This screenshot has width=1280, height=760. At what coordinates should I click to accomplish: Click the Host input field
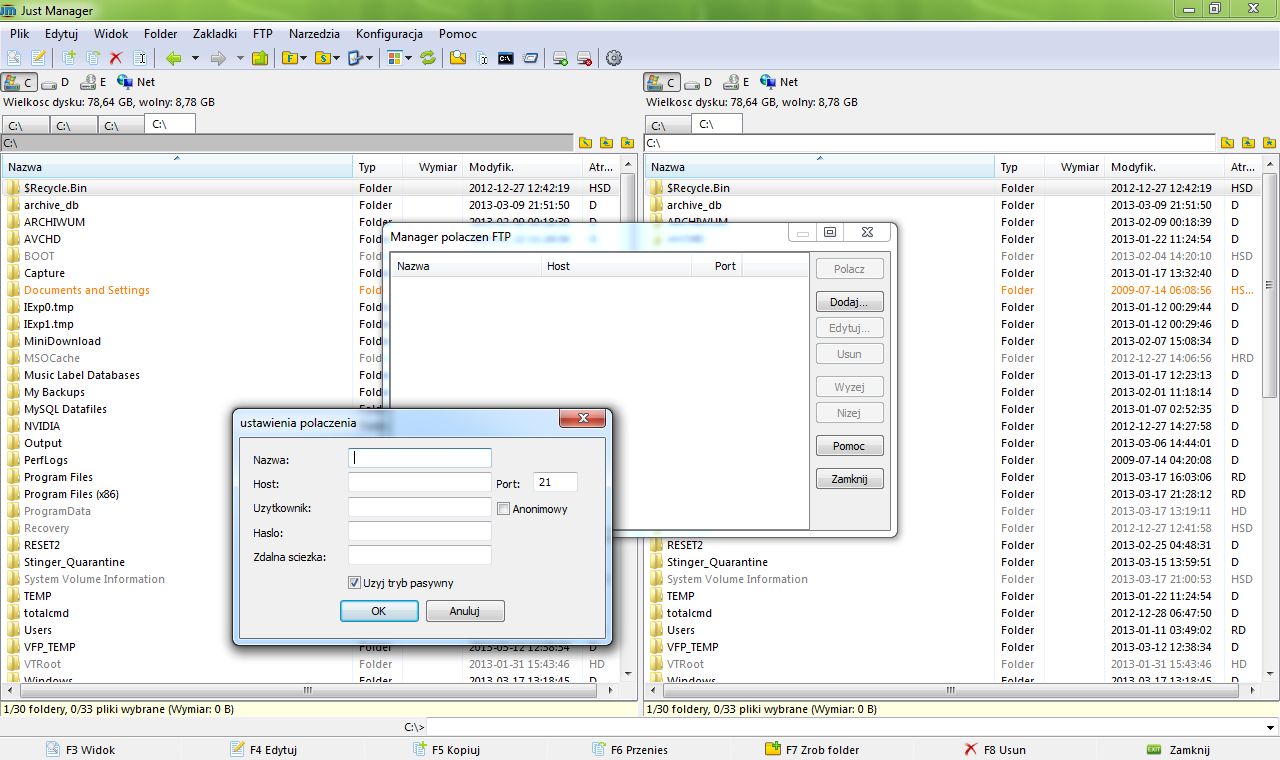point(420,483)
